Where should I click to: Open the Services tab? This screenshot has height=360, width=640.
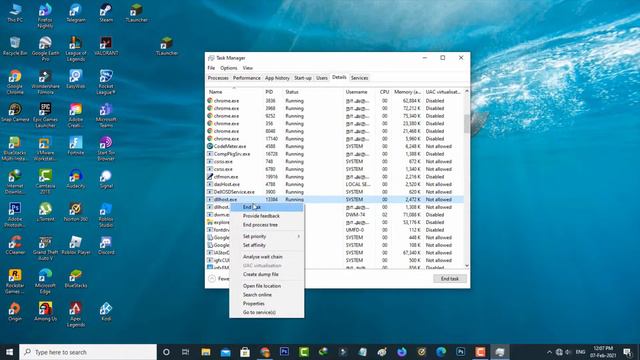pyautogui.click(x=359, y=78)
